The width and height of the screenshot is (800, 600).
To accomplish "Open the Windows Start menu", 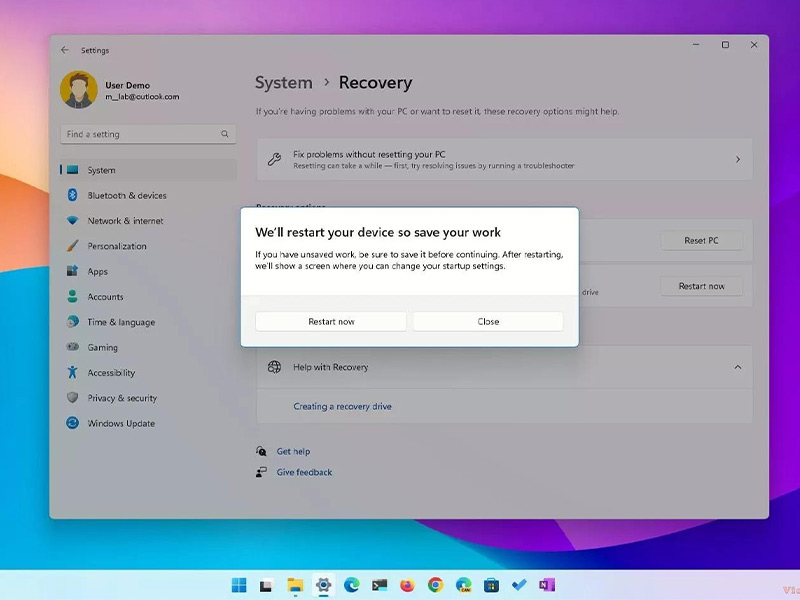I will pyautogui.click(x=239, y=585).
